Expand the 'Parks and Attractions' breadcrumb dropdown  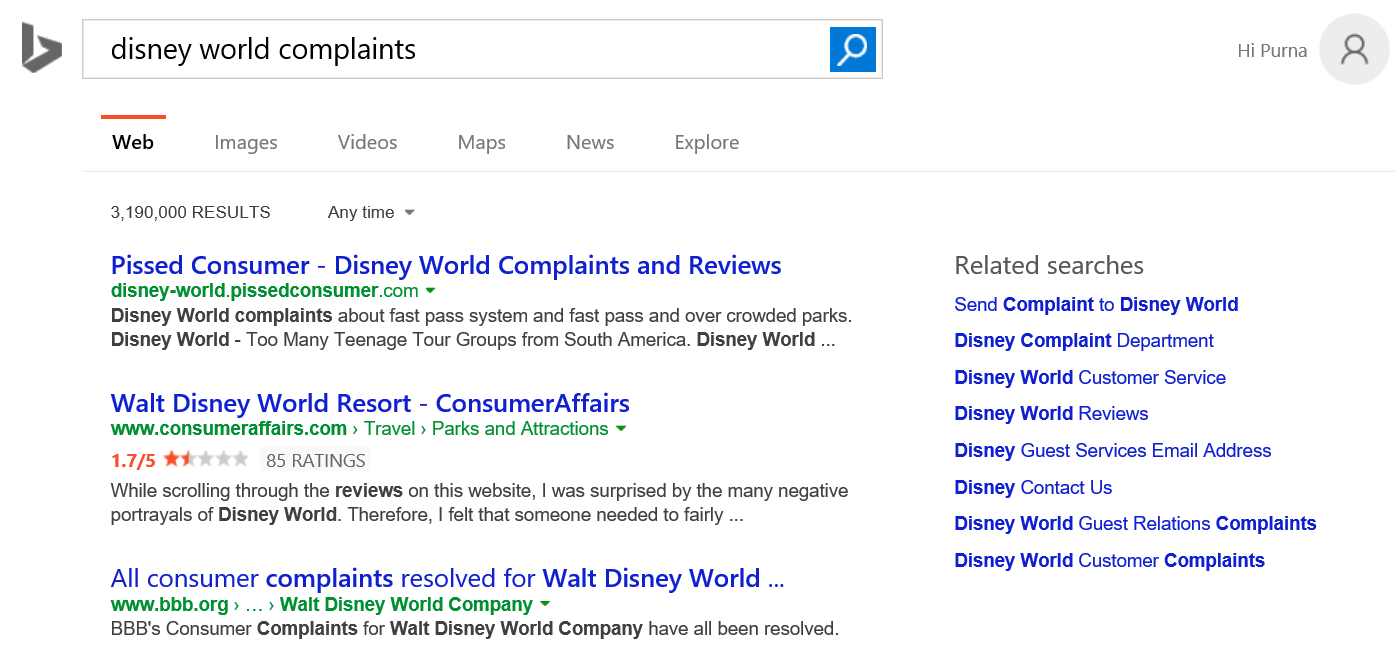(x=621, y=428)
